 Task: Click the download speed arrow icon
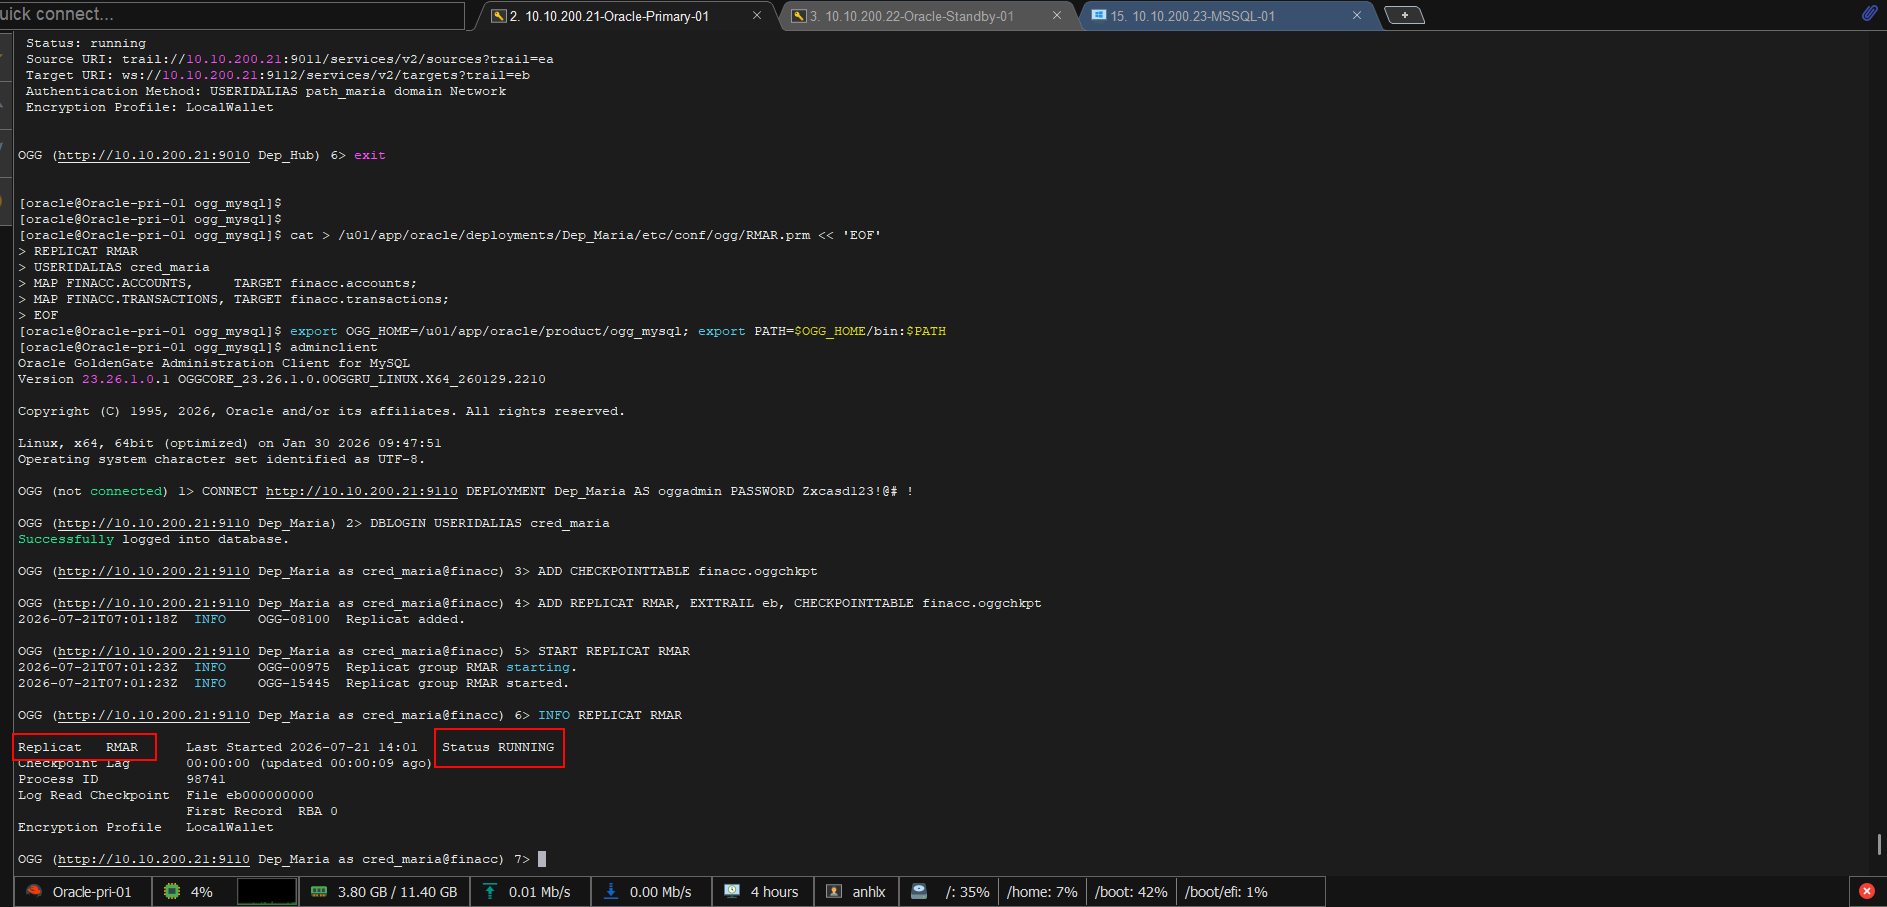tap(610, 891)
